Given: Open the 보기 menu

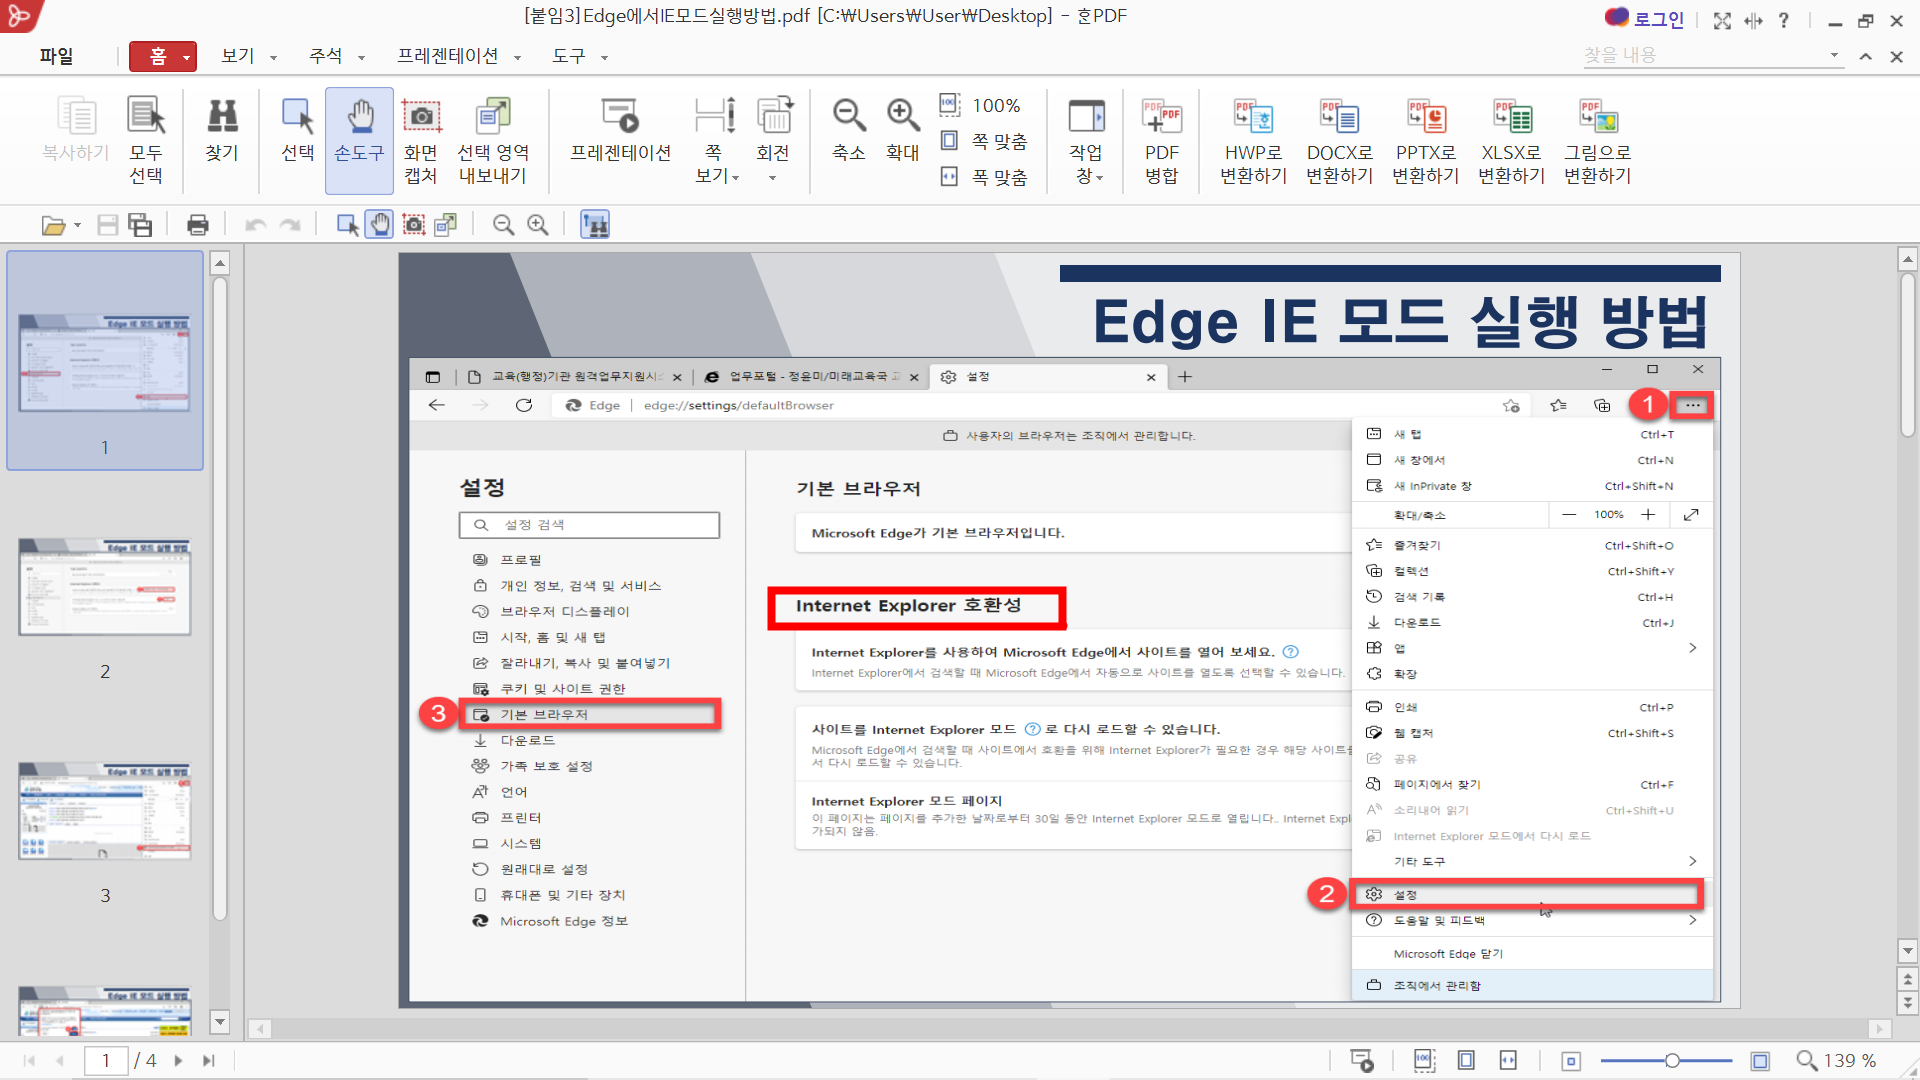Looking at the screenshot, I should pyautogui.click(x=238, y=56).
